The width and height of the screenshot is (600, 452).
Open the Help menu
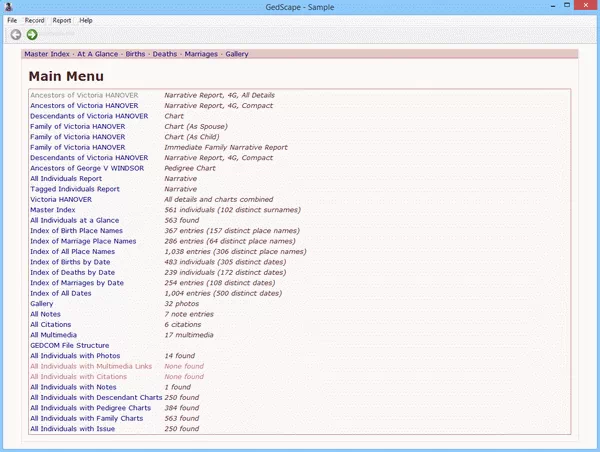[86, 20]
